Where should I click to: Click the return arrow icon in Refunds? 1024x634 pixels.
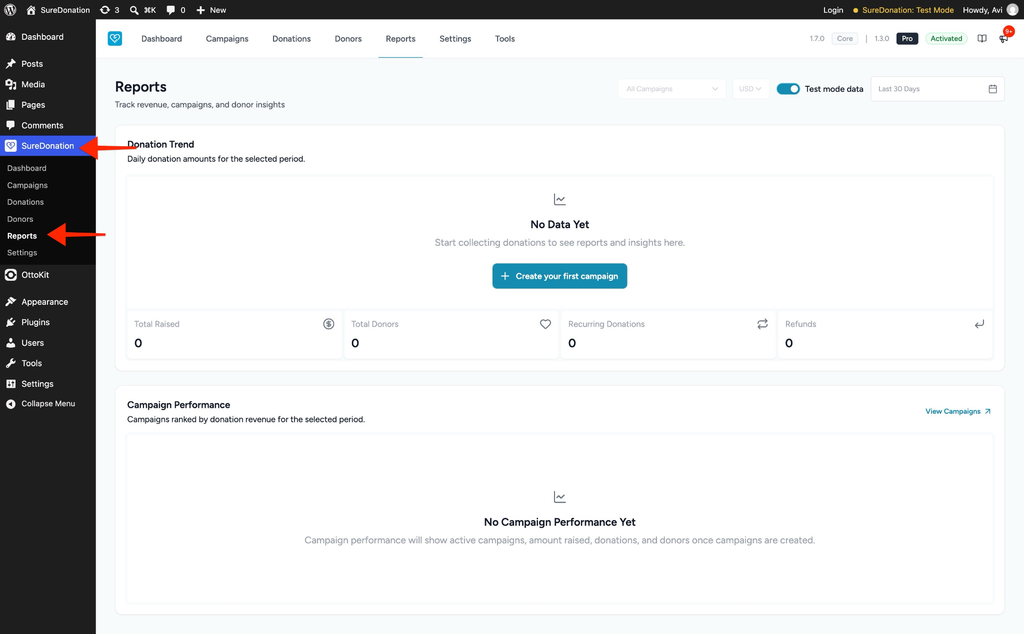point(979,324)
